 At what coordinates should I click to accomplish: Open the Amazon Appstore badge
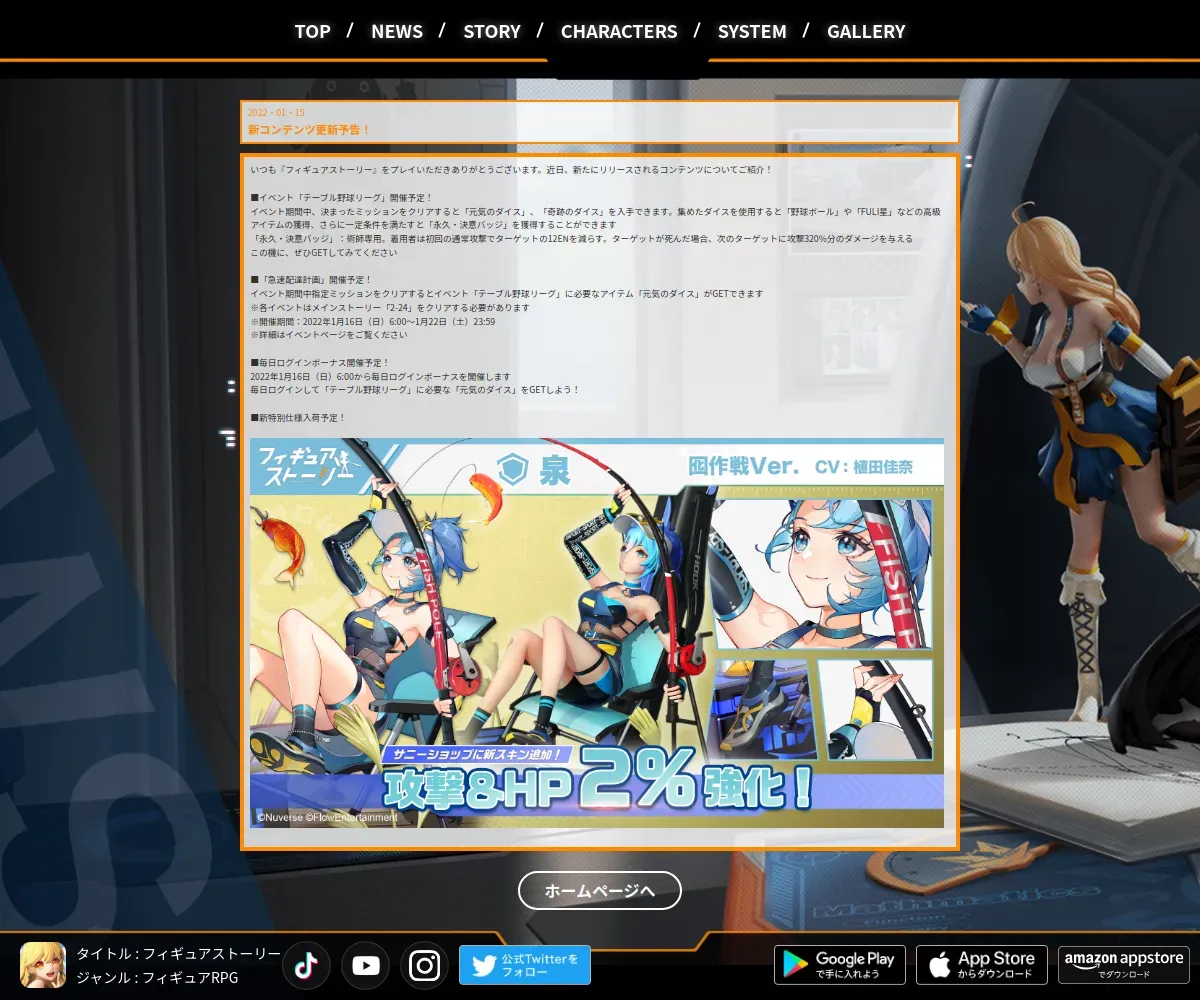click(1124, 965)
